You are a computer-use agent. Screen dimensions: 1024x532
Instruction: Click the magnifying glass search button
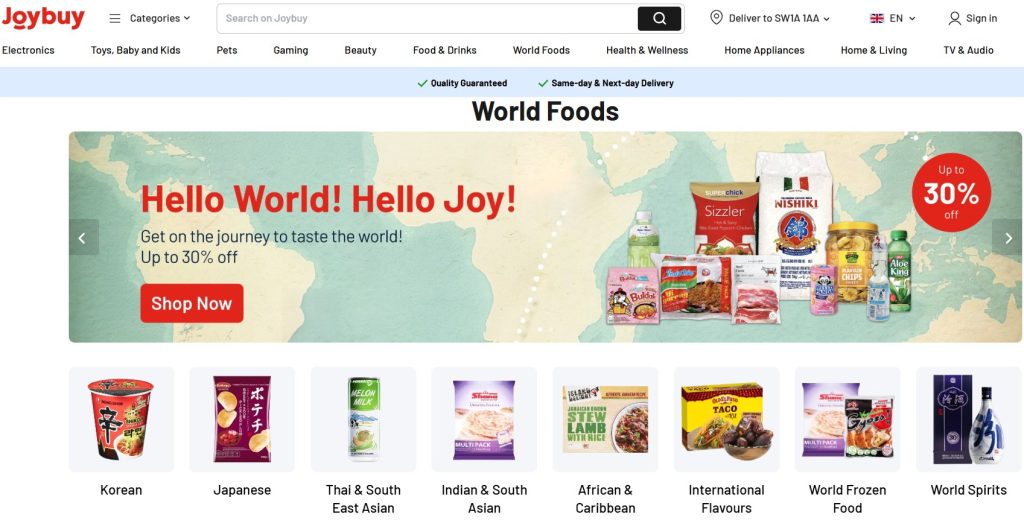[660, 18]
